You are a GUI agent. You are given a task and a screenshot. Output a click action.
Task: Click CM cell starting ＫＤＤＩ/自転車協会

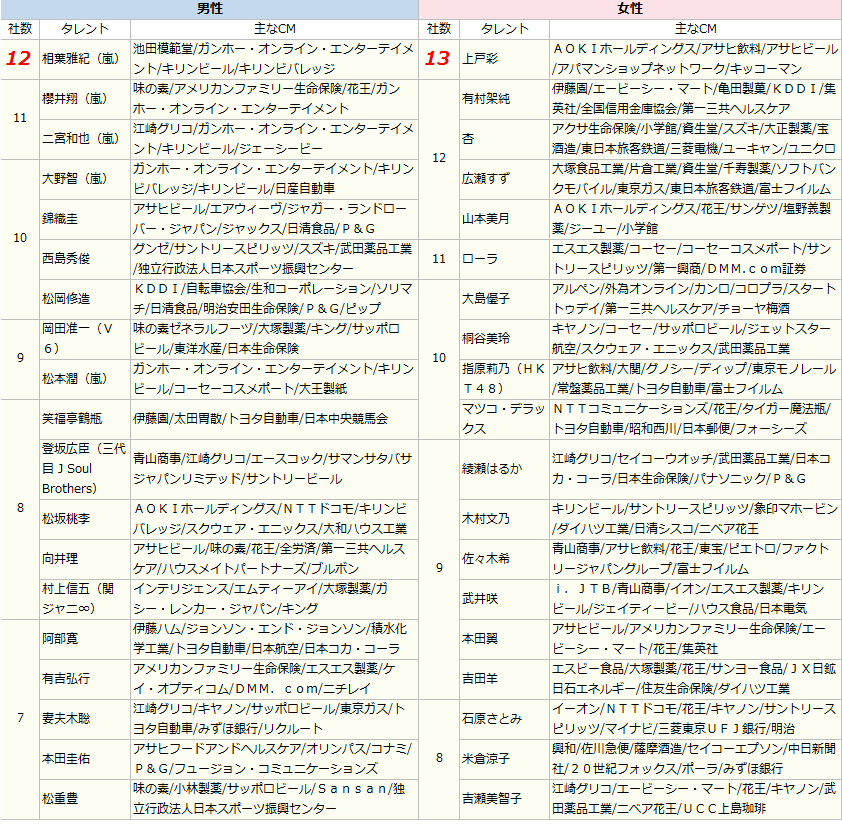click(x=274, y=299)
